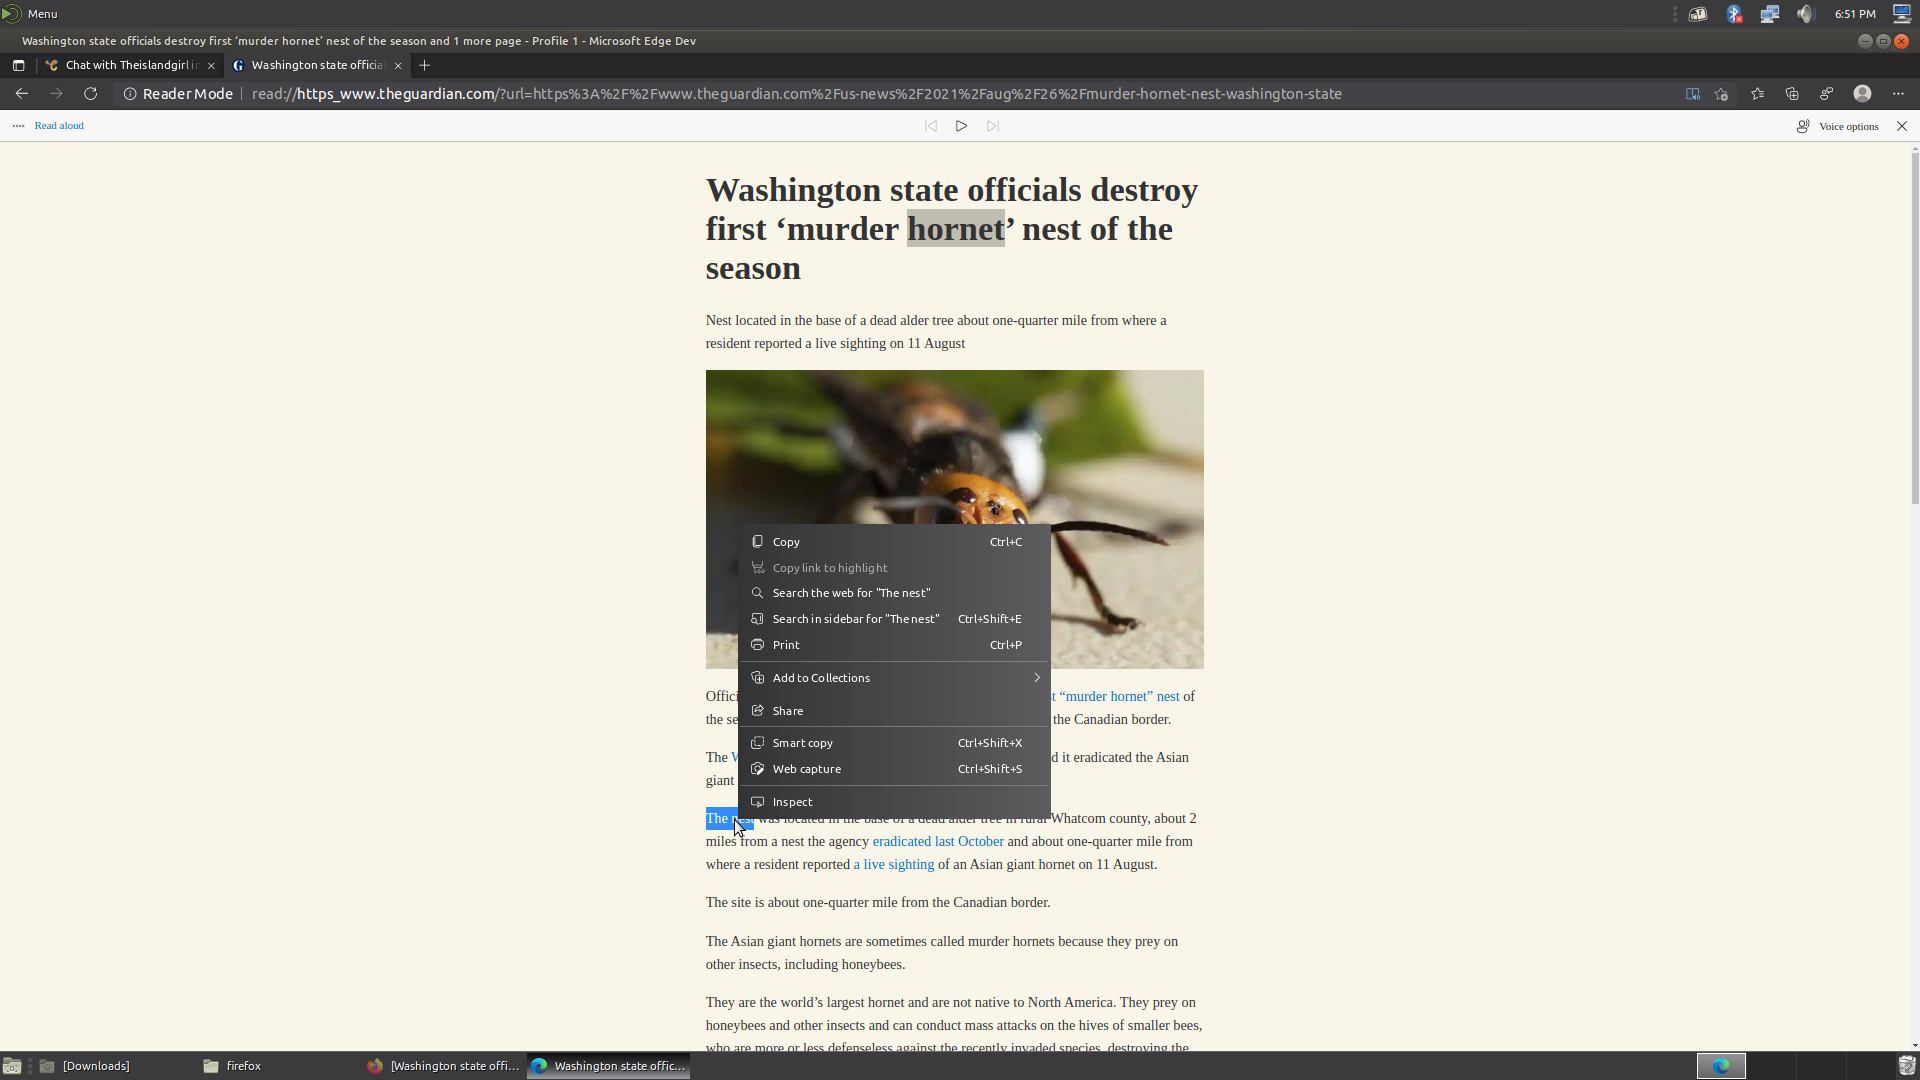This screenshot has height=1080, width=1920.
Task: Expand the Add to Collections submenu
Action: (894, 678)
